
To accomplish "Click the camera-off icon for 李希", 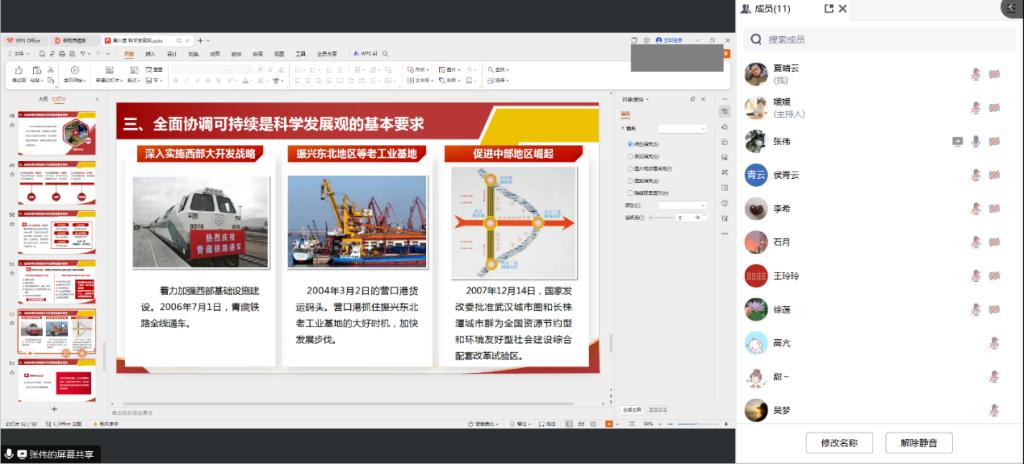I will tap(995, 209).
